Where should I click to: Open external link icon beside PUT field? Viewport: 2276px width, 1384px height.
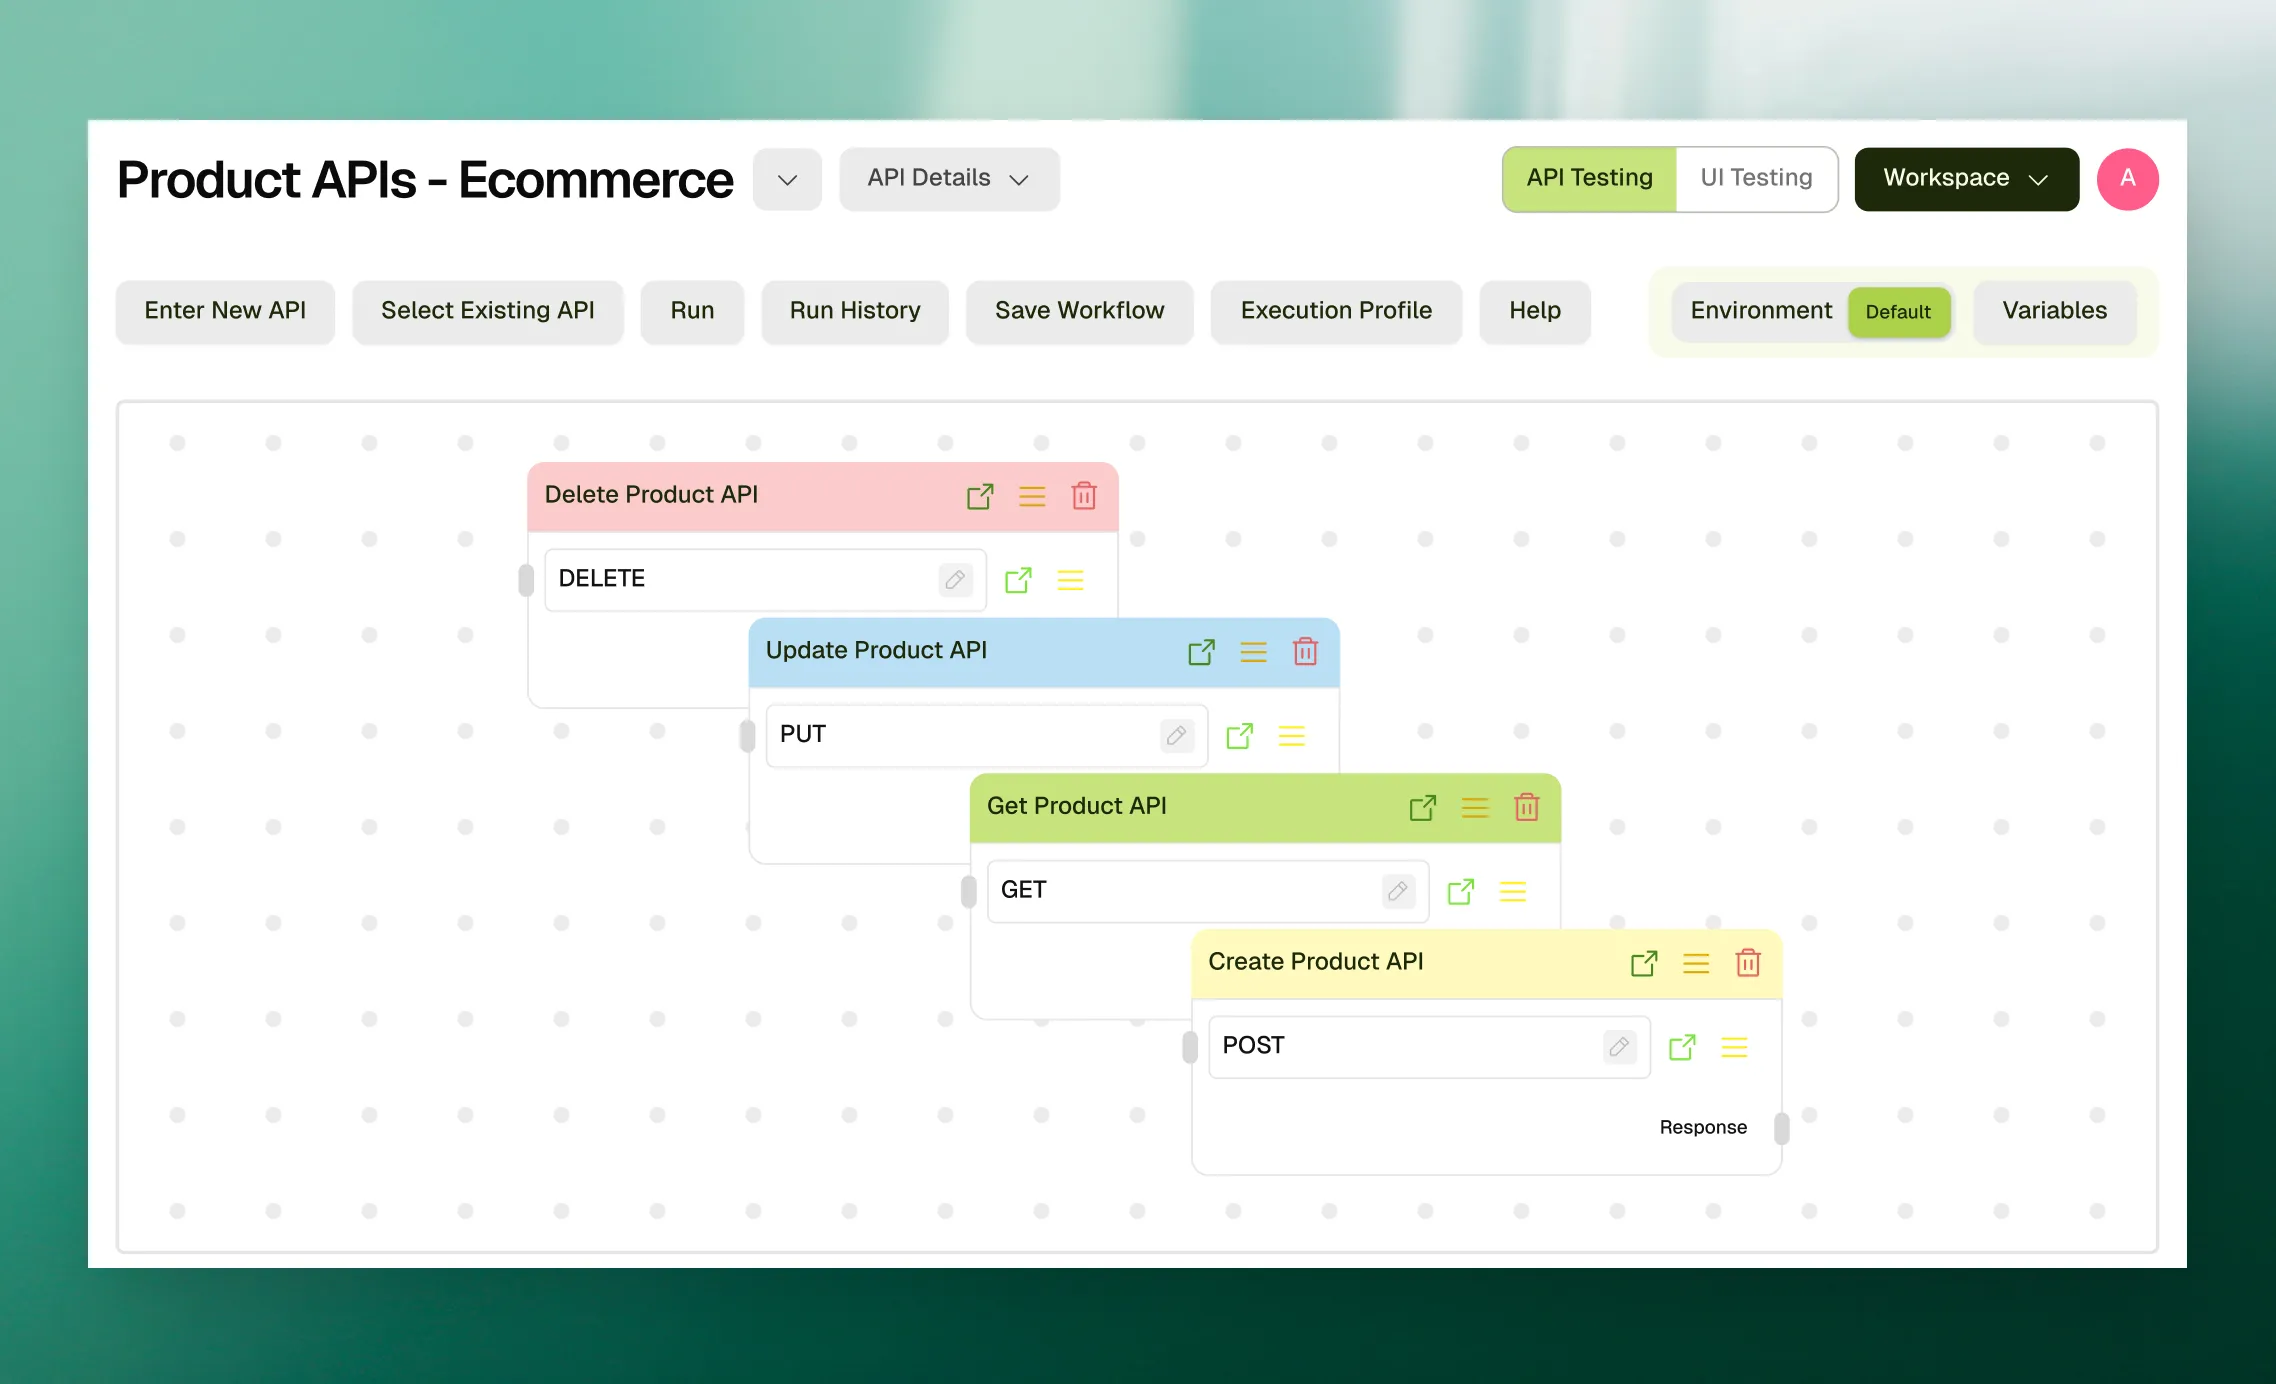[1240, 736]
